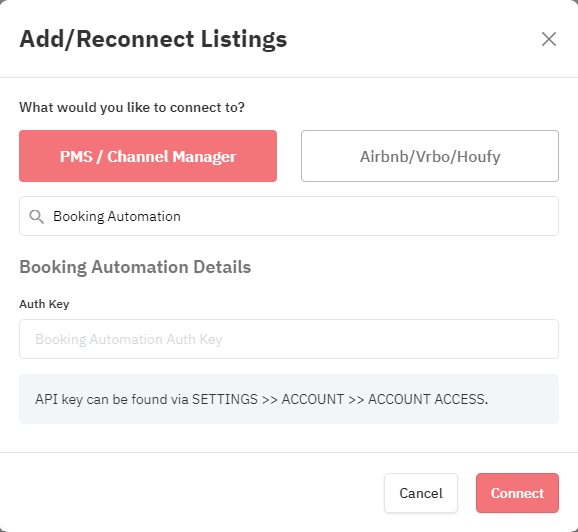Viewport: 578px width, 532px height.
Task: Cancel adding listings
Action: [421, 493]
